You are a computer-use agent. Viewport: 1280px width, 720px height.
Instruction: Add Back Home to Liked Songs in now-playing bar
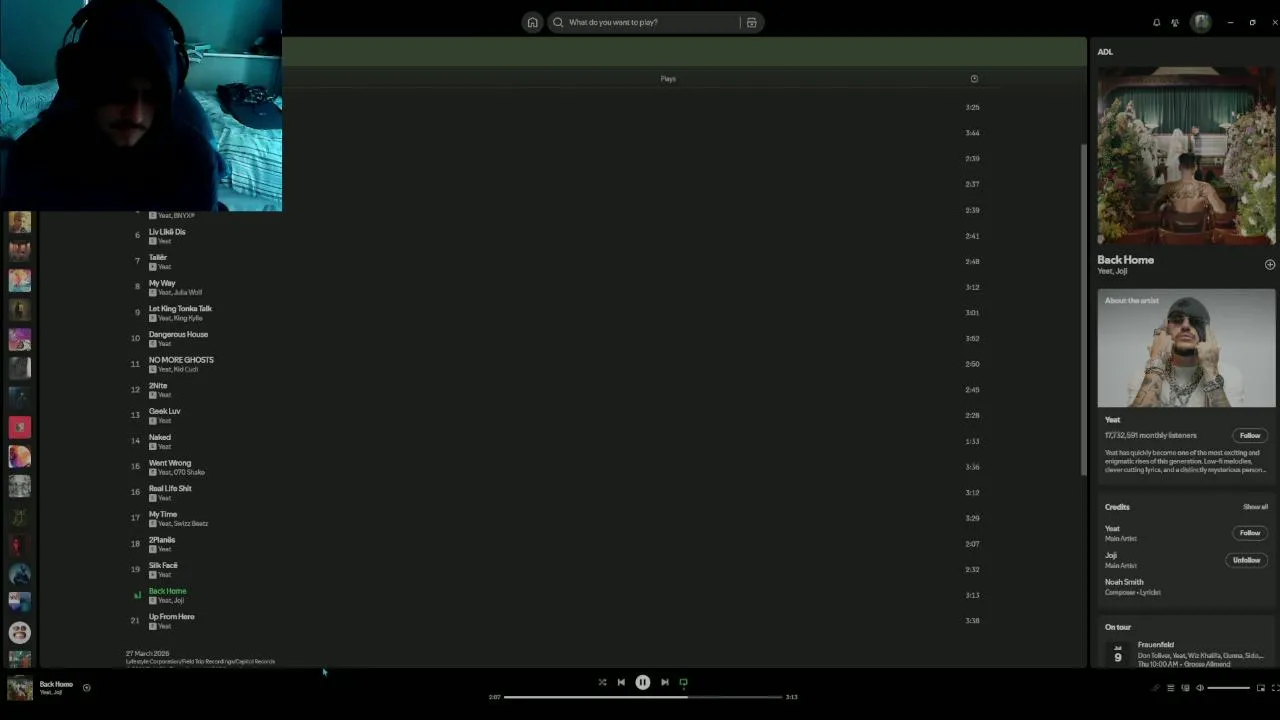(x=86, y=687)
